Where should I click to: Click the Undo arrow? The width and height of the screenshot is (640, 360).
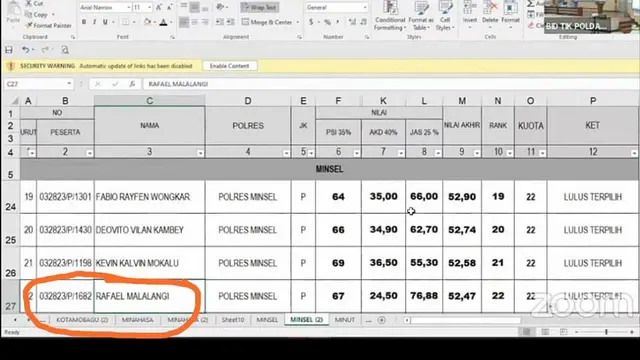pyautogui.click(x=25, y=50)
